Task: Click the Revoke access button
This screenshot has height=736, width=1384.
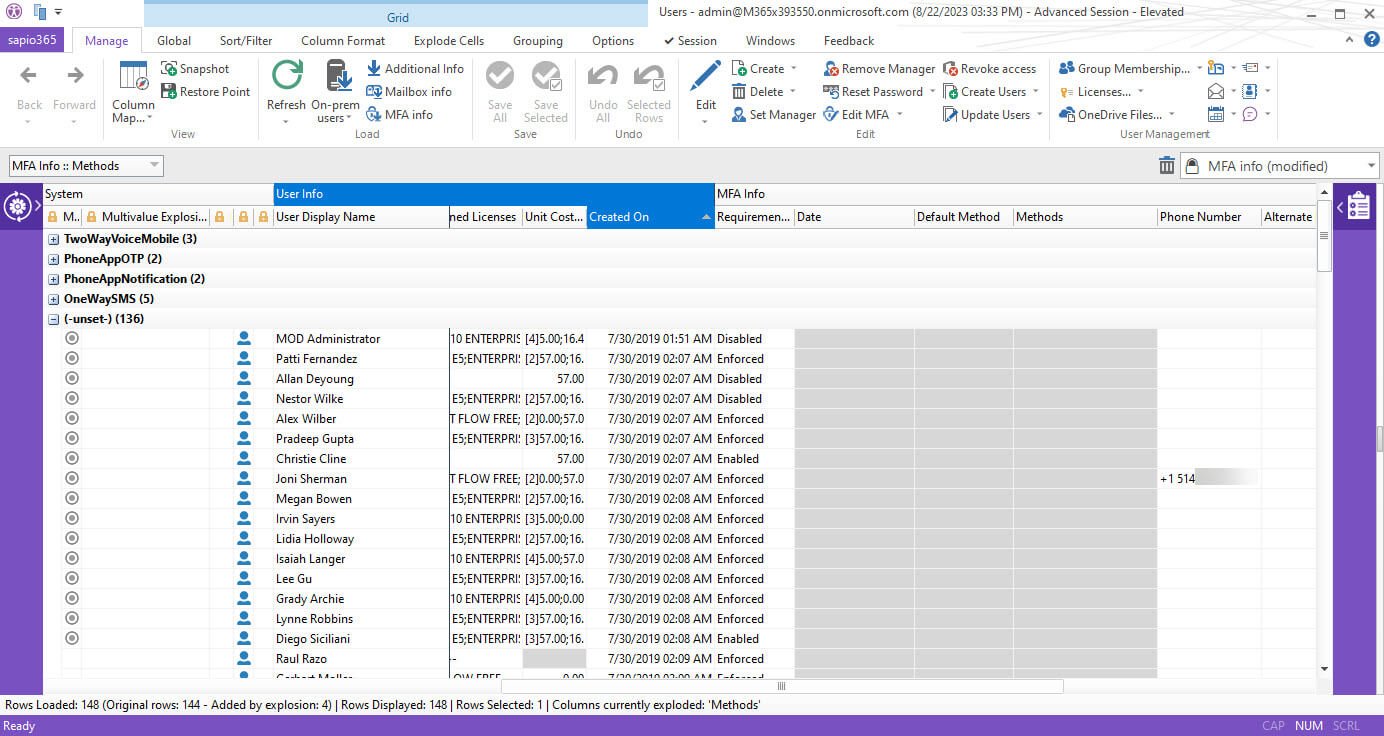Action: pos(989,69)
